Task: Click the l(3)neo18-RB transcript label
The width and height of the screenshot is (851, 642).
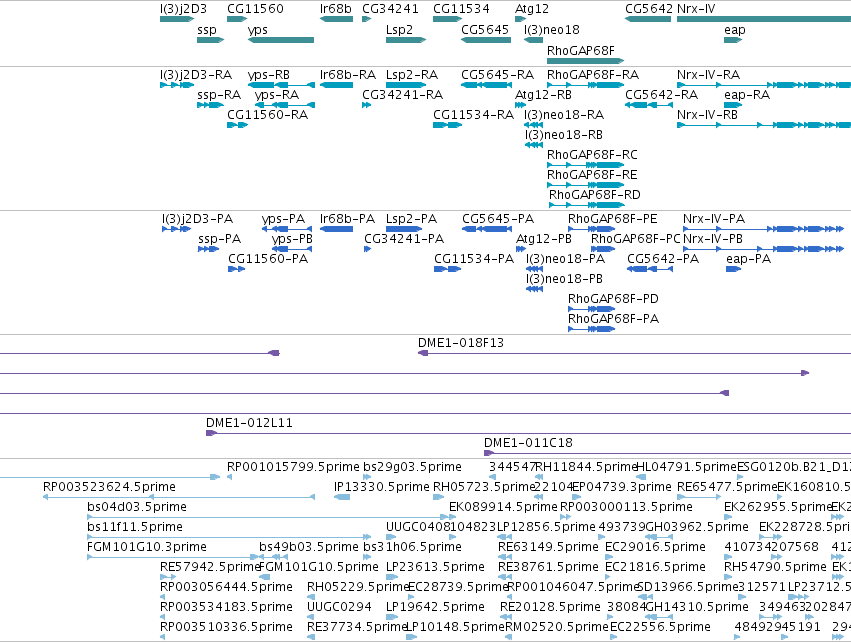Action: click(x=563, y=135)
